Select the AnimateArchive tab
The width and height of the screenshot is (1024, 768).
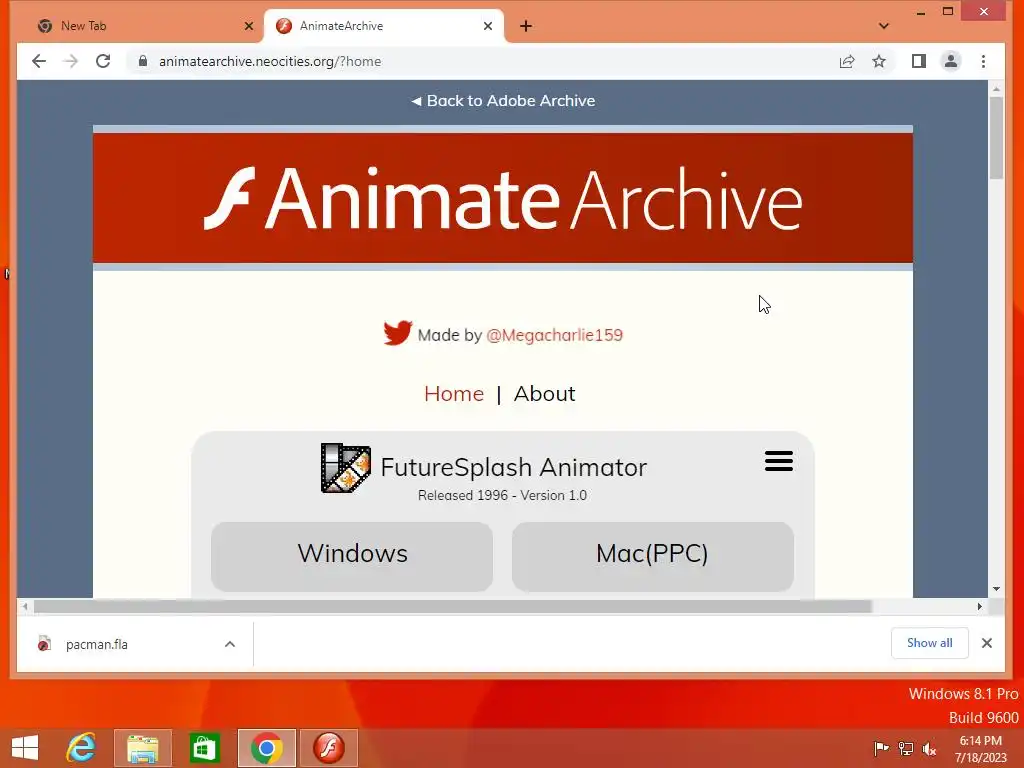384,26
